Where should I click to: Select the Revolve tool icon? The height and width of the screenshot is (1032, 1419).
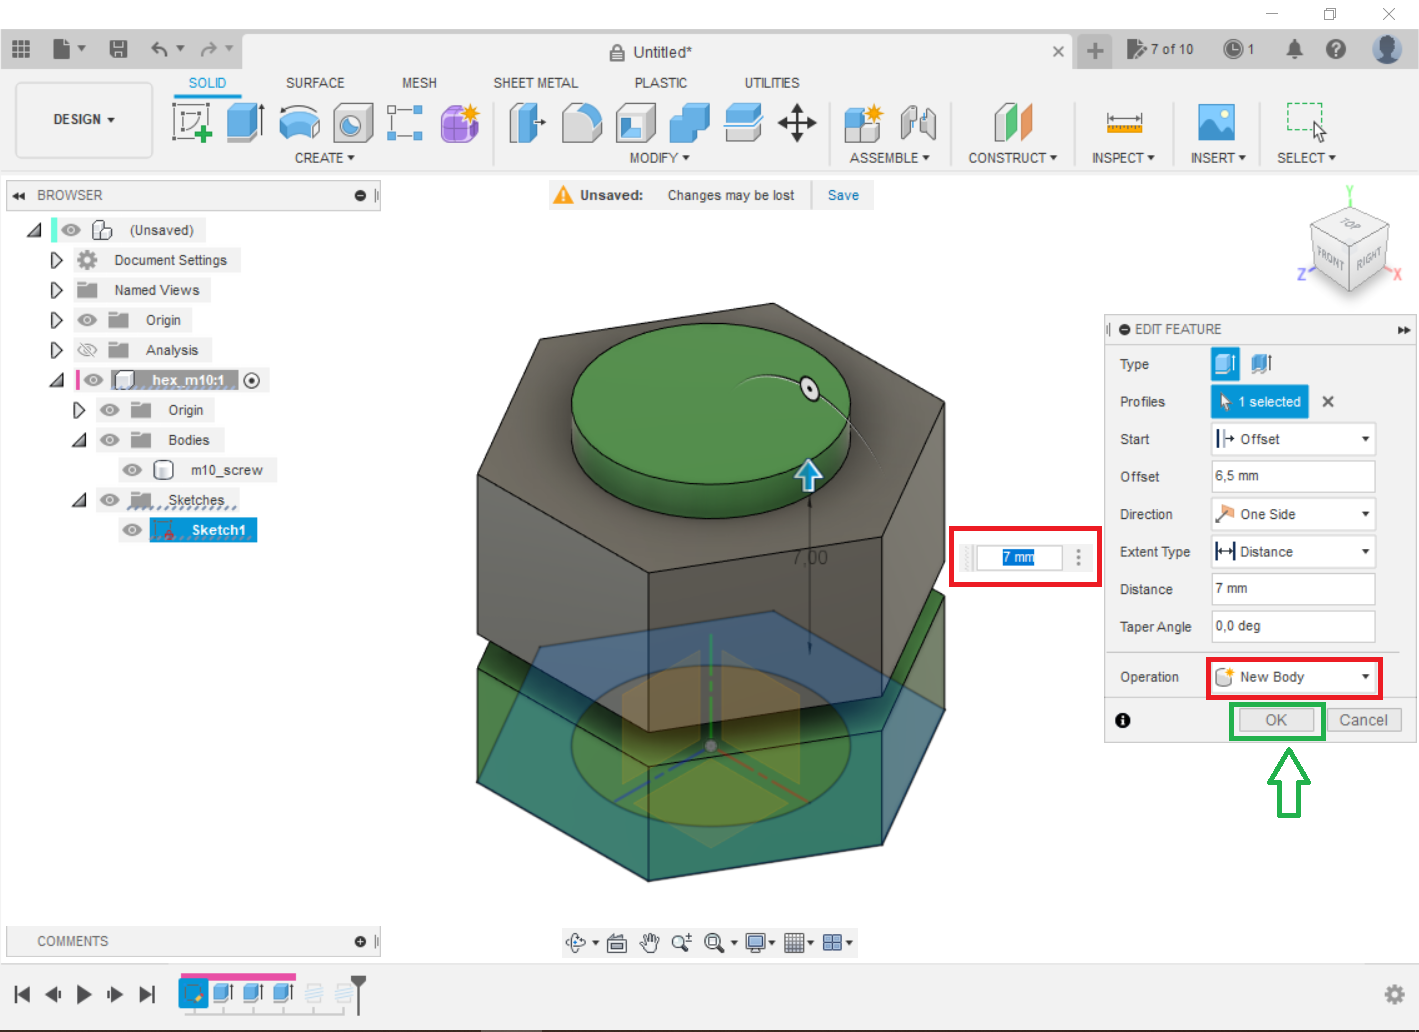(299, 123)
